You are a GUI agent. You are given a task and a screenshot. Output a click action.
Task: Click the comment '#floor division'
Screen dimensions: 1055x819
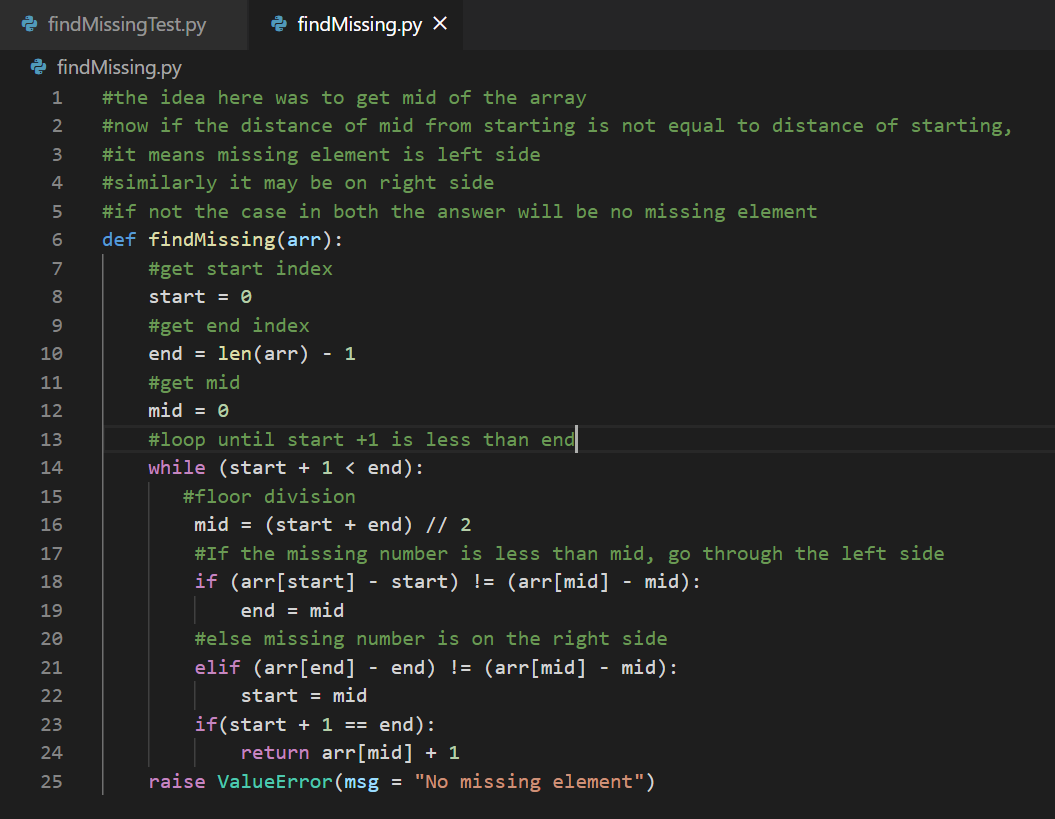click(x=269, y=497)
